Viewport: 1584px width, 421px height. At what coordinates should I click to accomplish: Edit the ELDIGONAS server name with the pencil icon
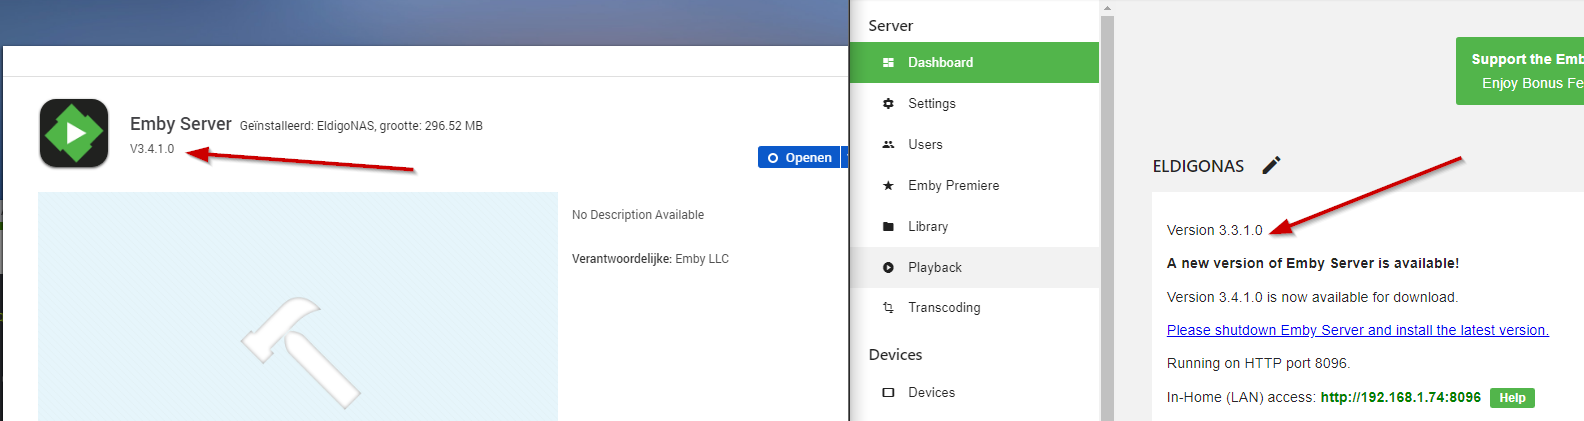click(1271, 165)
